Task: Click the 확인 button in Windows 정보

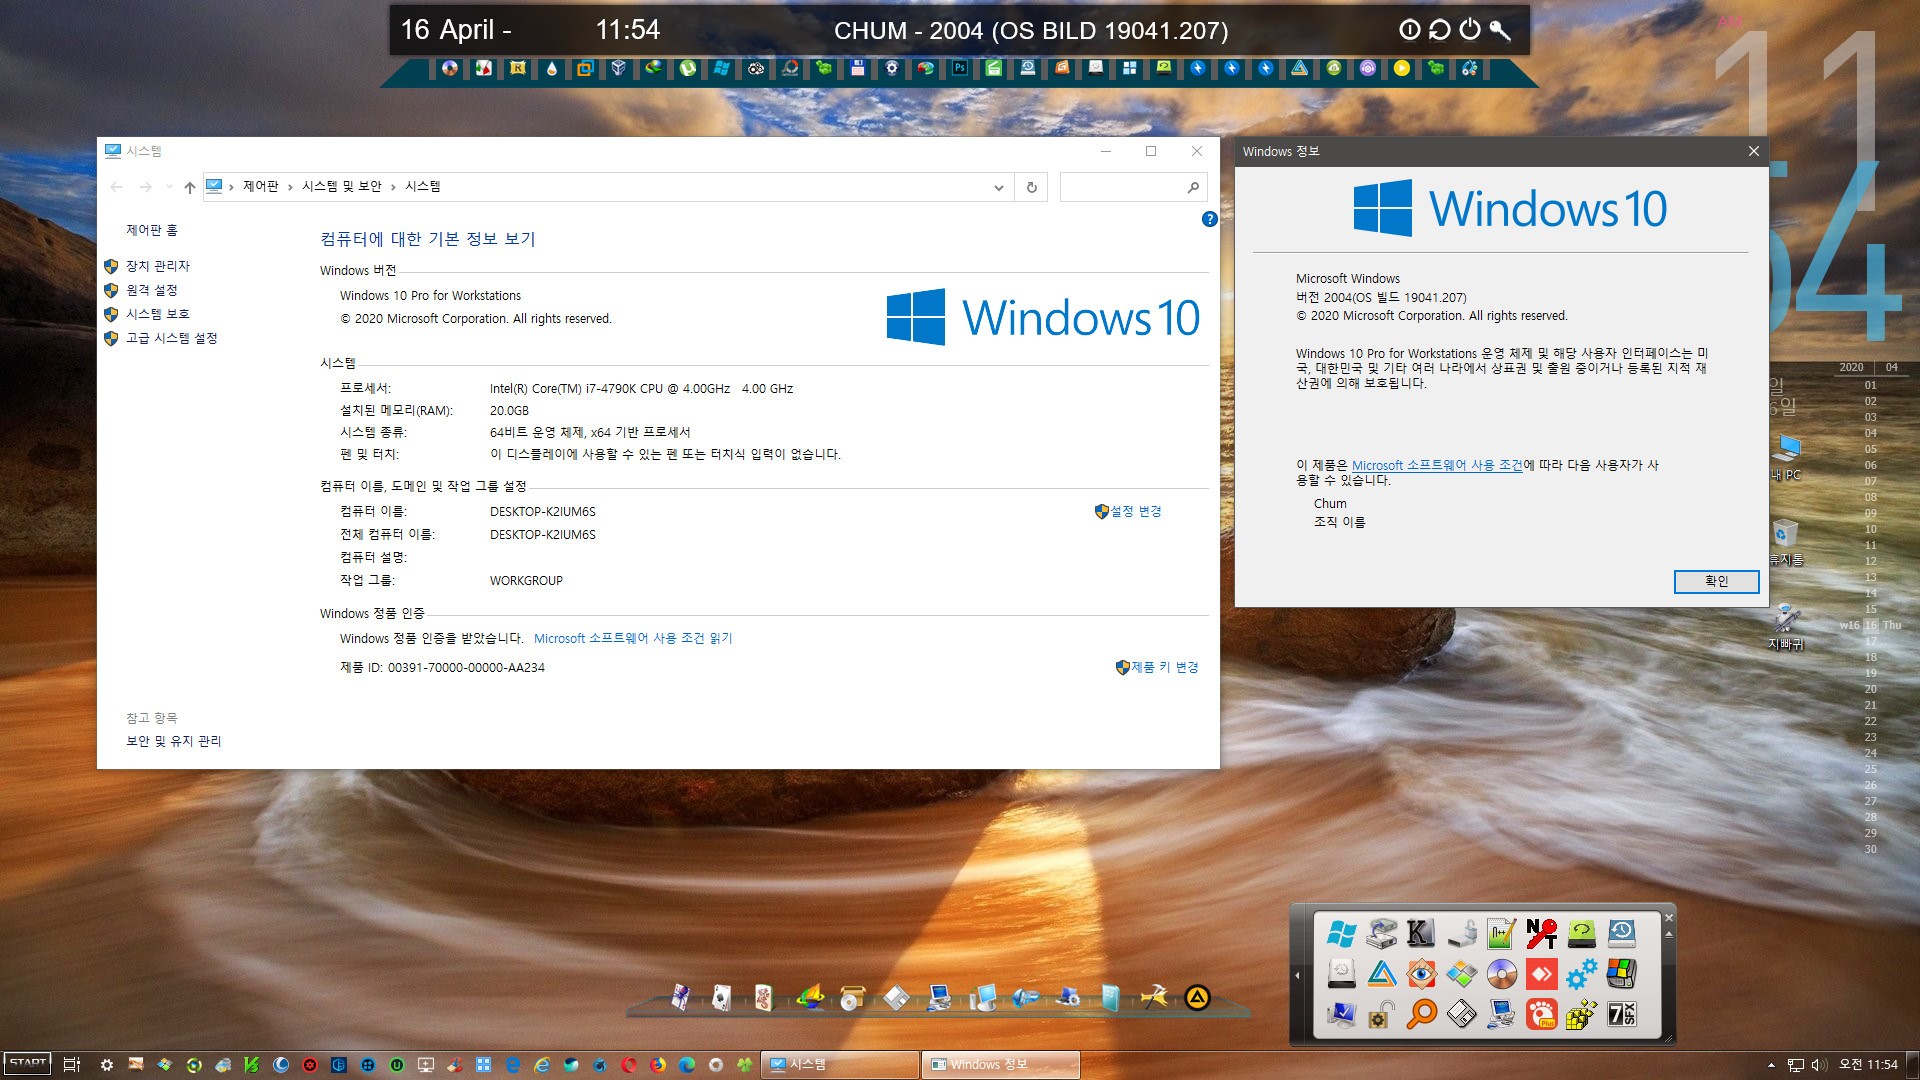Action: [1716, 581]
